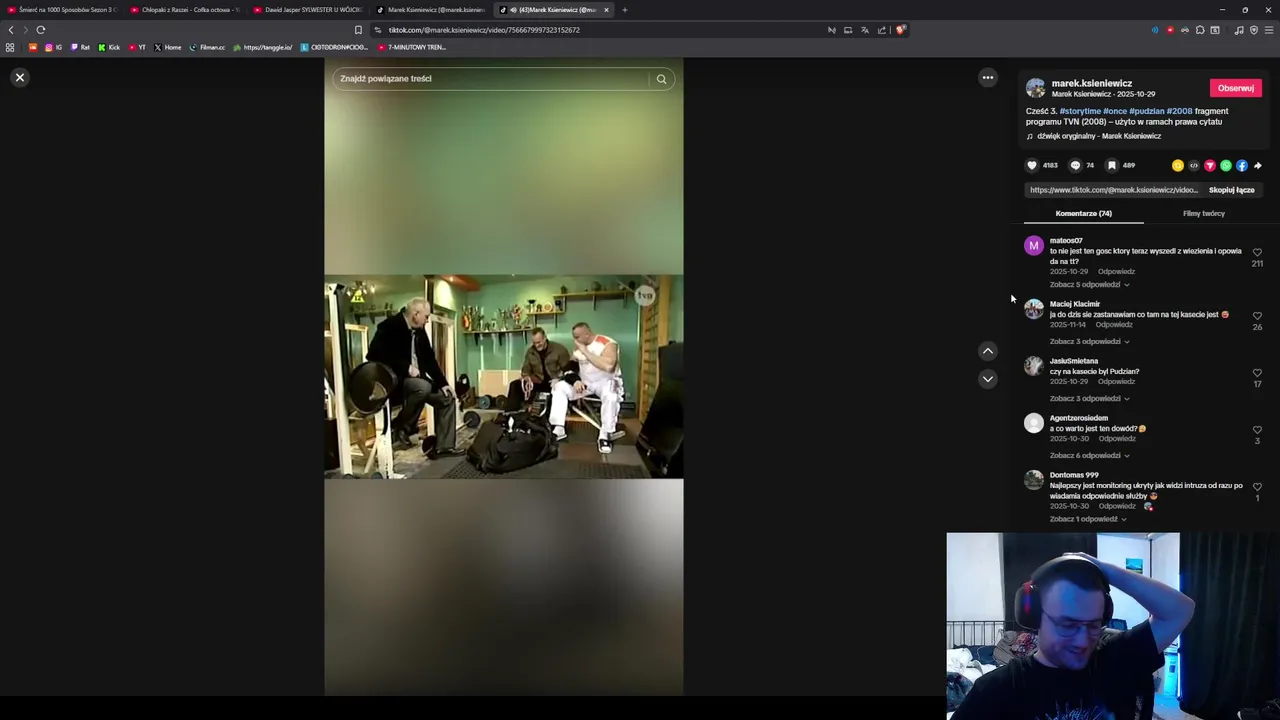The height and width of the screenshot is (720, 1280).
Task: Click Skopiuj łącze to copy link
Action: coord(1231,190)
